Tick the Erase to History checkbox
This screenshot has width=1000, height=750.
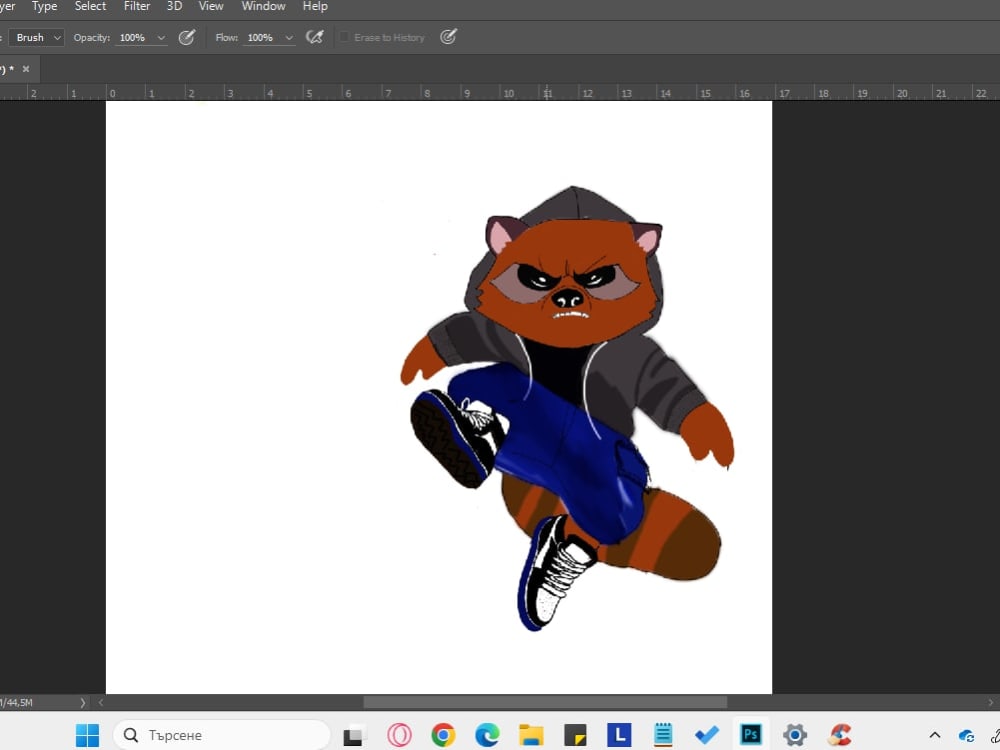pyautogui.click(x=344, y=37)
